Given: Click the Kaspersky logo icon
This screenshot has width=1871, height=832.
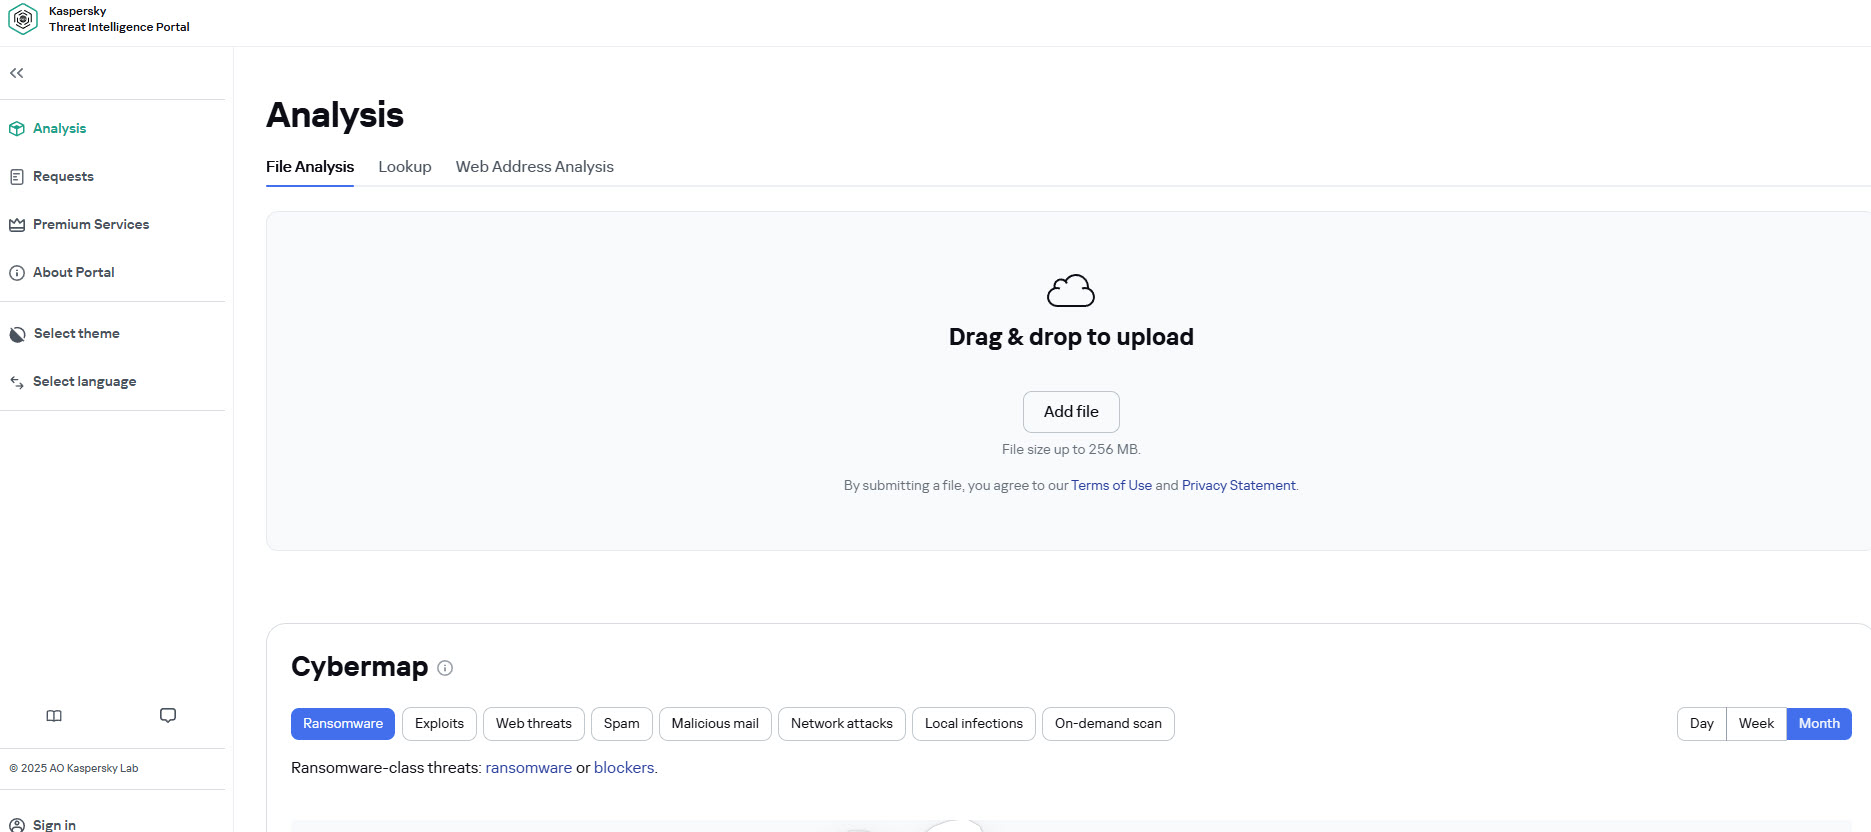Looking at the screenshot, I should pos(23,19).
